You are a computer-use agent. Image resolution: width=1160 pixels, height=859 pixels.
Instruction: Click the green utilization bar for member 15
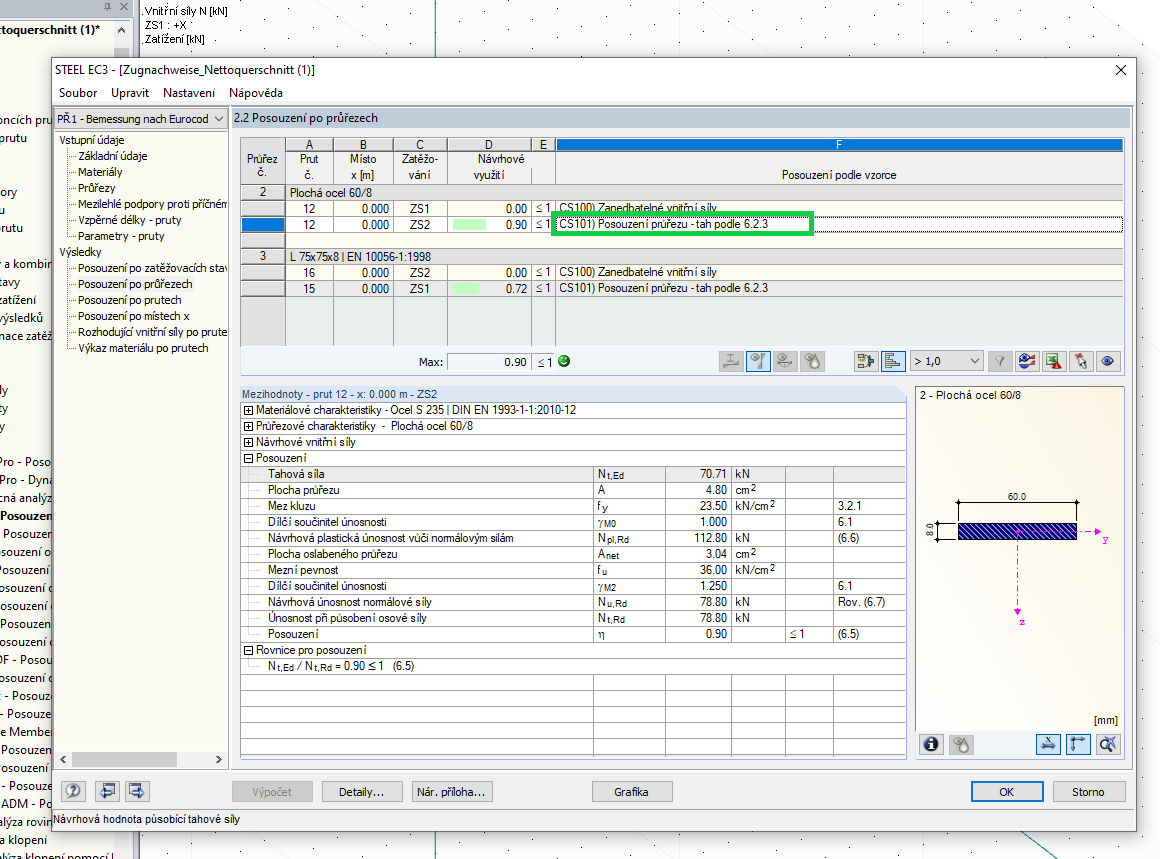click(x=466, y=289)
